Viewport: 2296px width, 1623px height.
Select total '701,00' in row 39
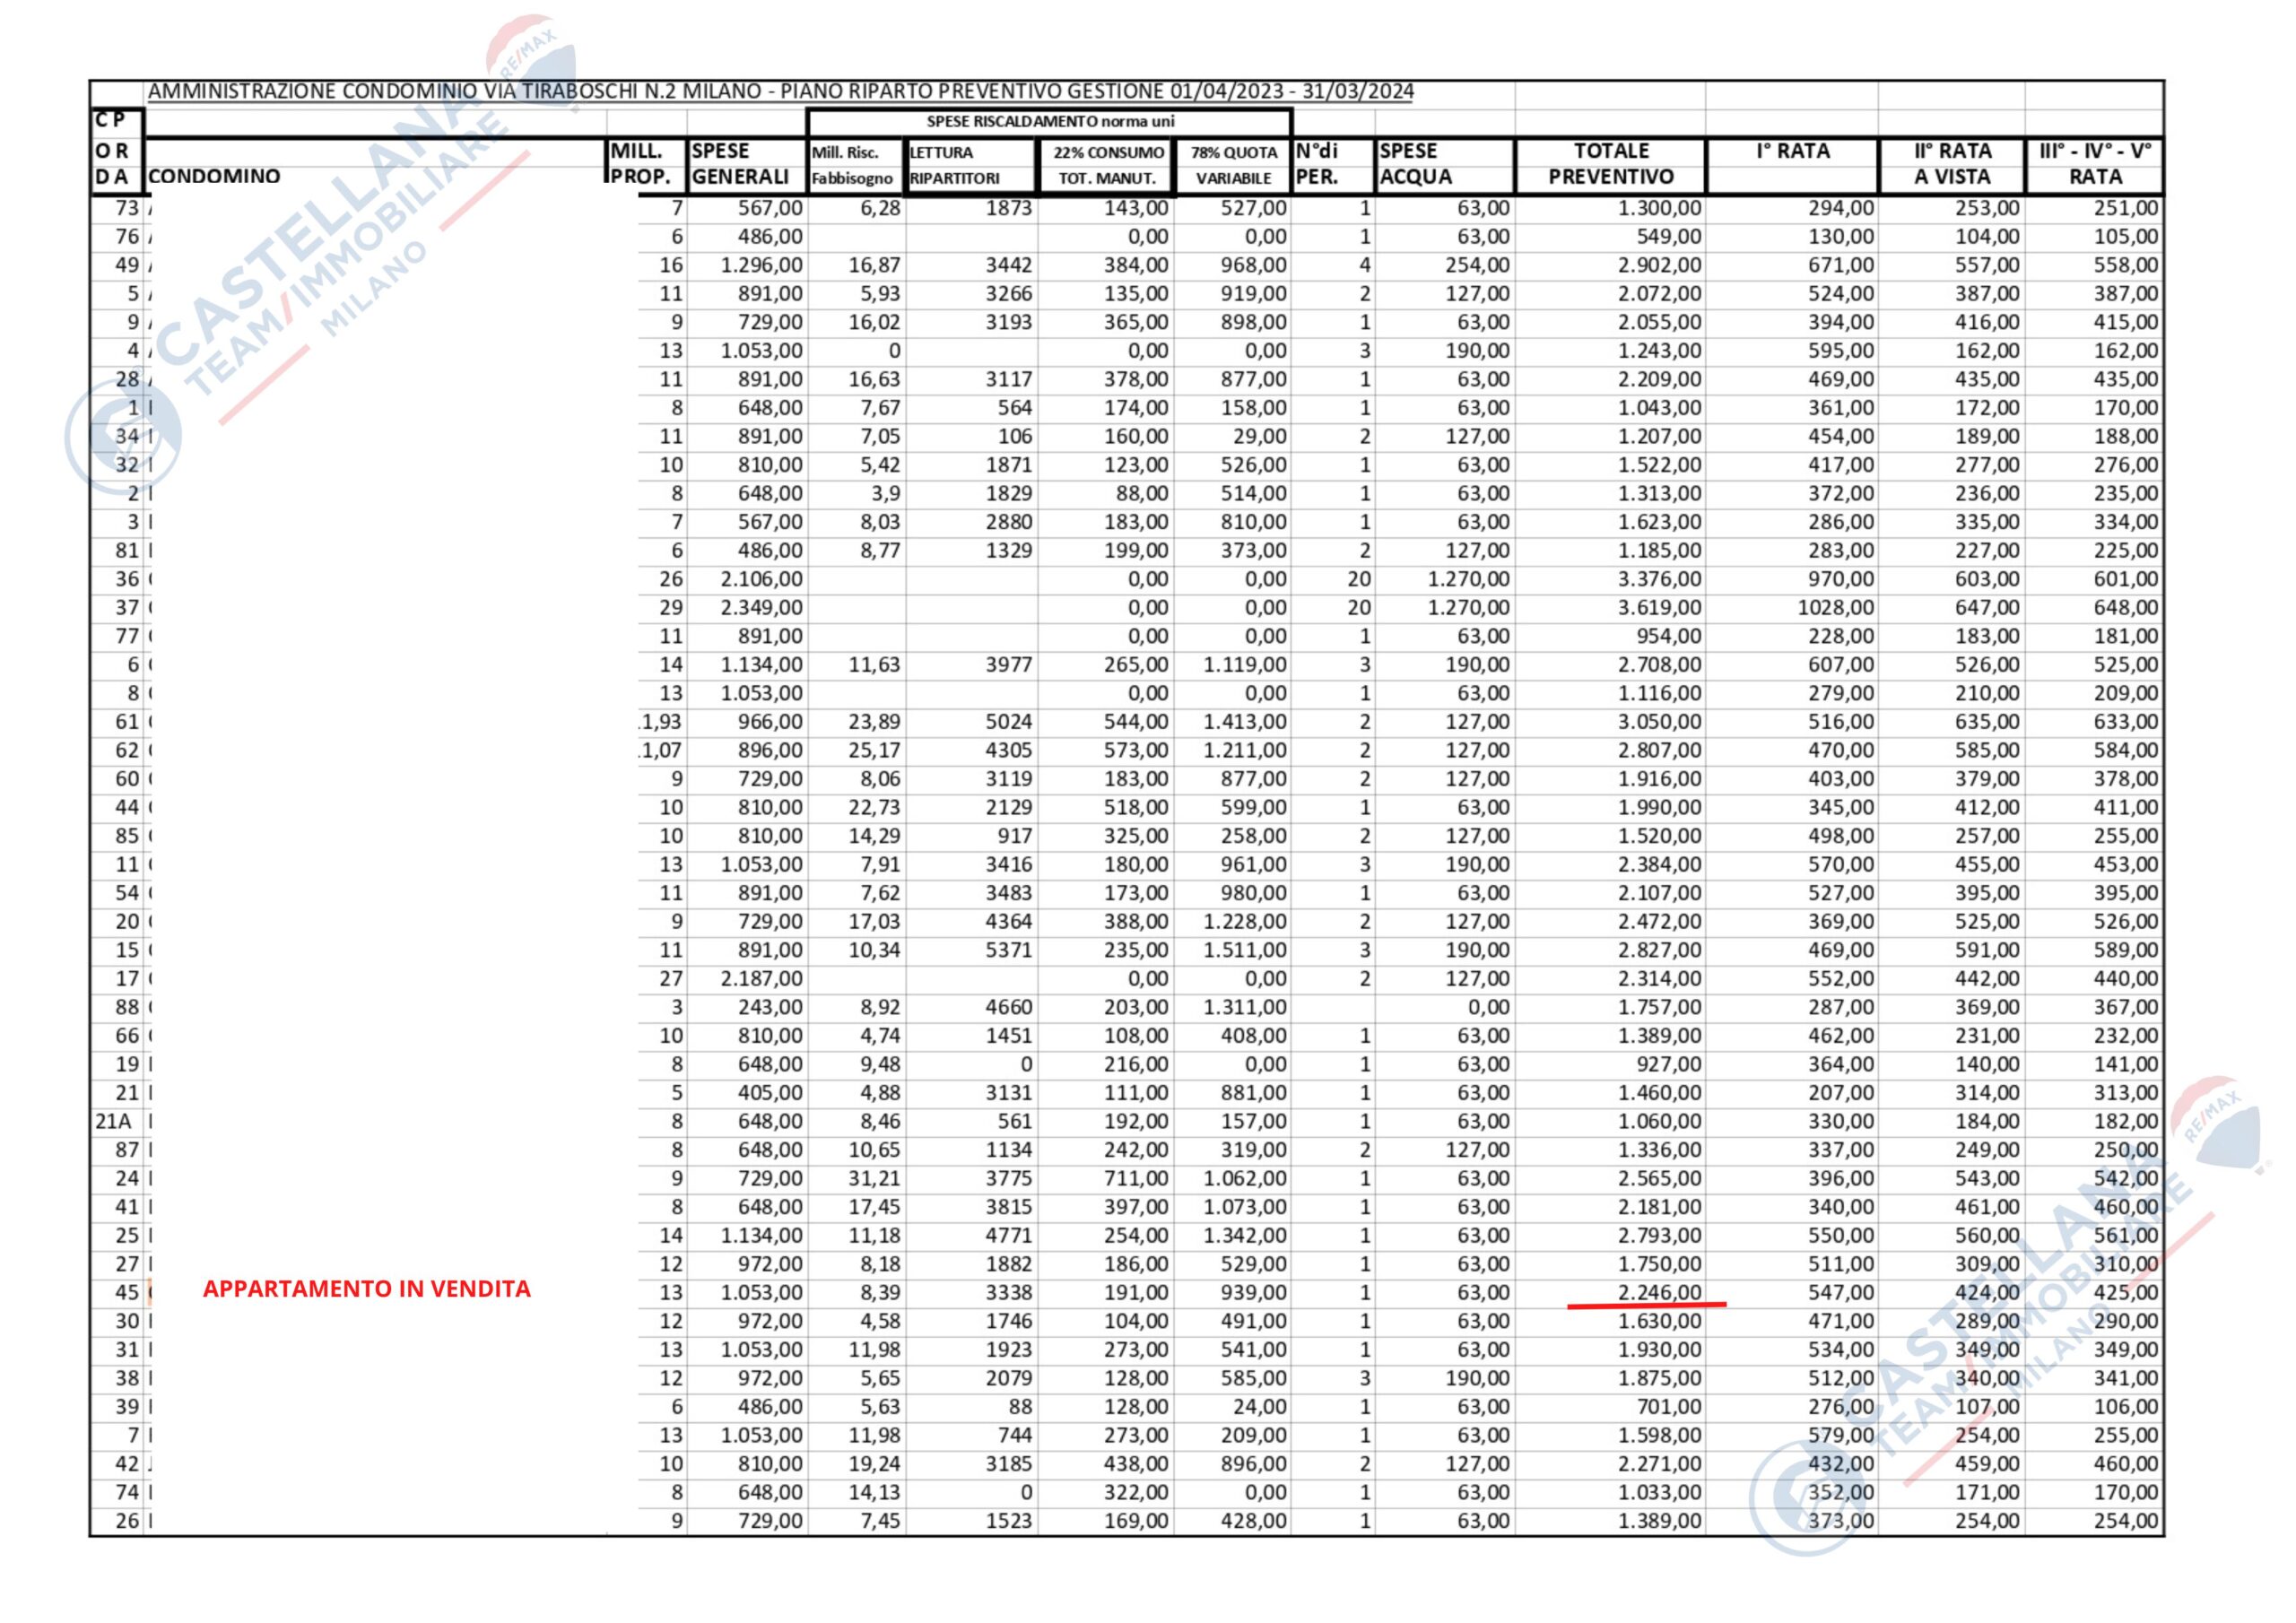coord(1669,1407)
